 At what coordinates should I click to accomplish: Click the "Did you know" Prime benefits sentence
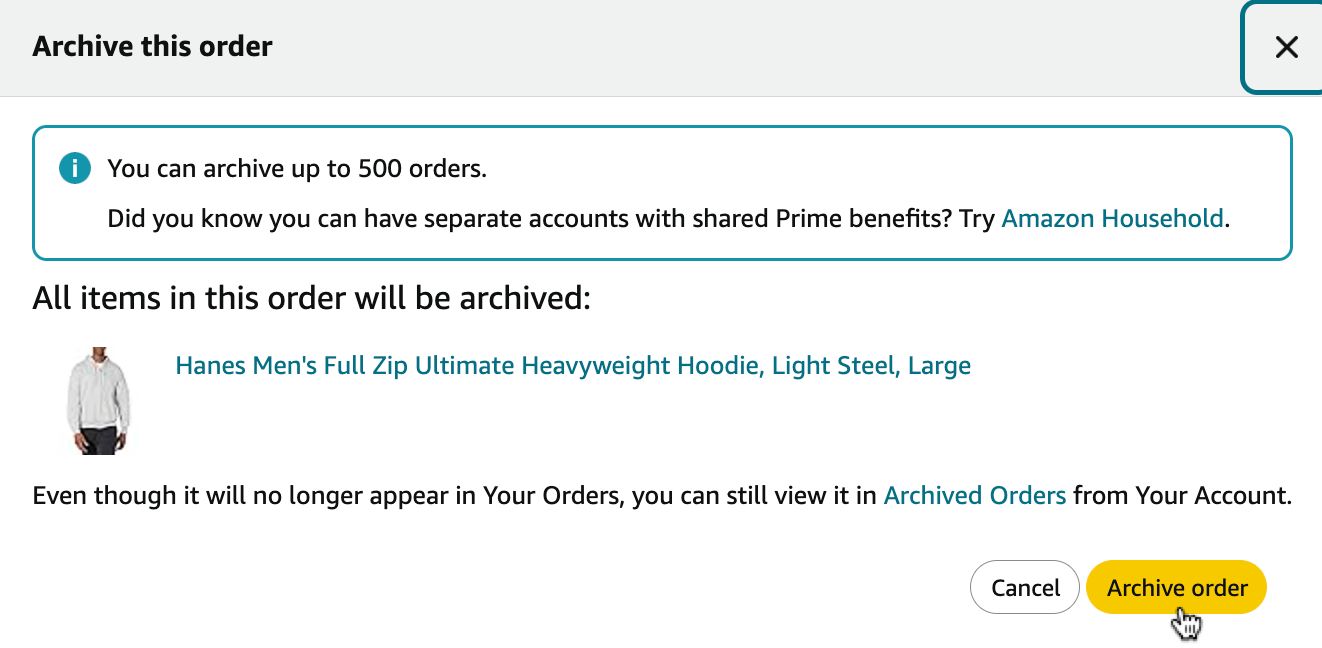pos(668,218)
